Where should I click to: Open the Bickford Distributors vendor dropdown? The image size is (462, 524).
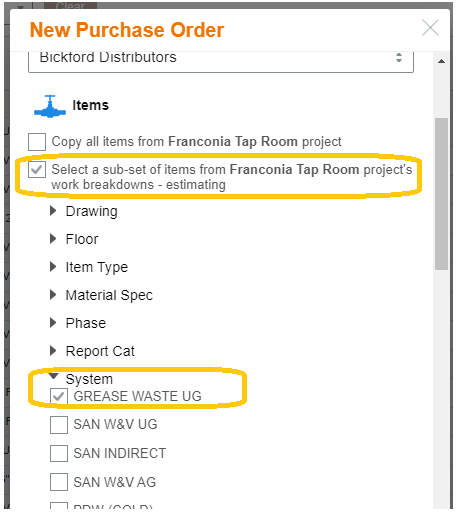click(x=221, y=60)
